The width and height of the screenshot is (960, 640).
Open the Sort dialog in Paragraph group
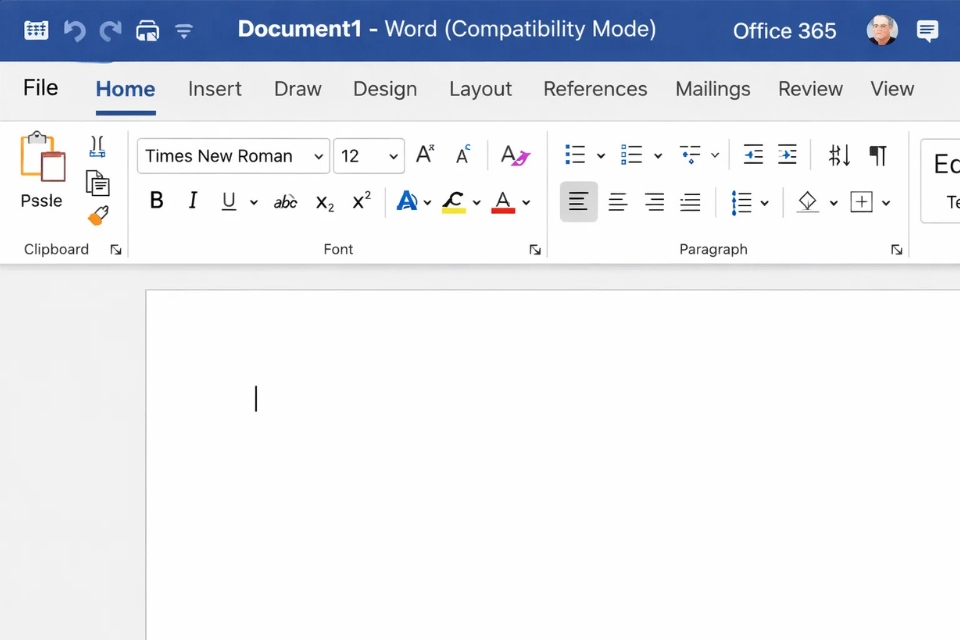coord(838,154)
